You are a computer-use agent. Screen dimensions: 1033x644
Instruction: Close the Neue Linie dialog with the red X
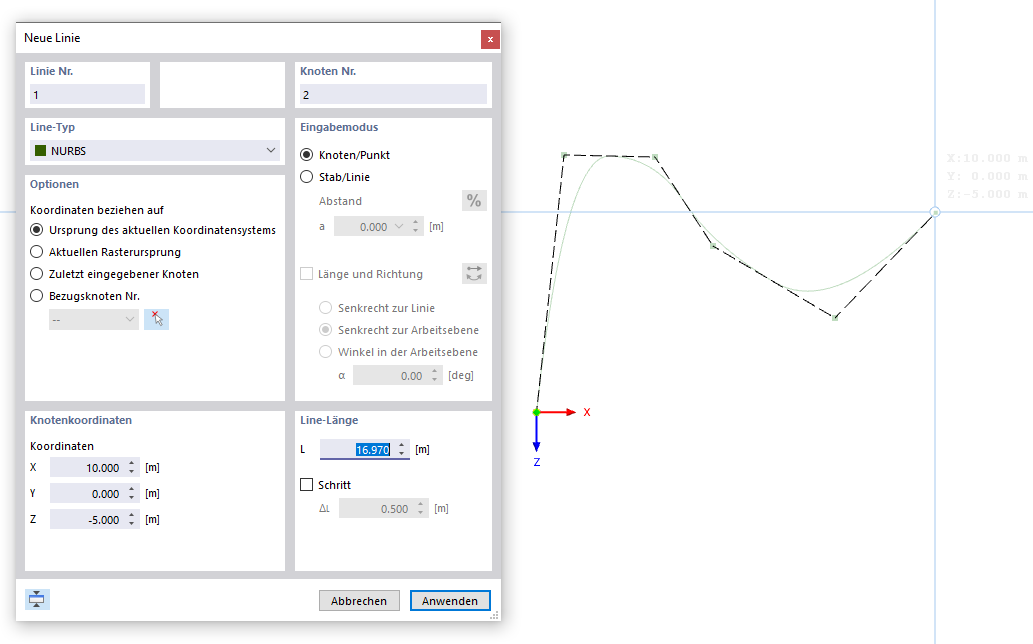coord(490,39)
